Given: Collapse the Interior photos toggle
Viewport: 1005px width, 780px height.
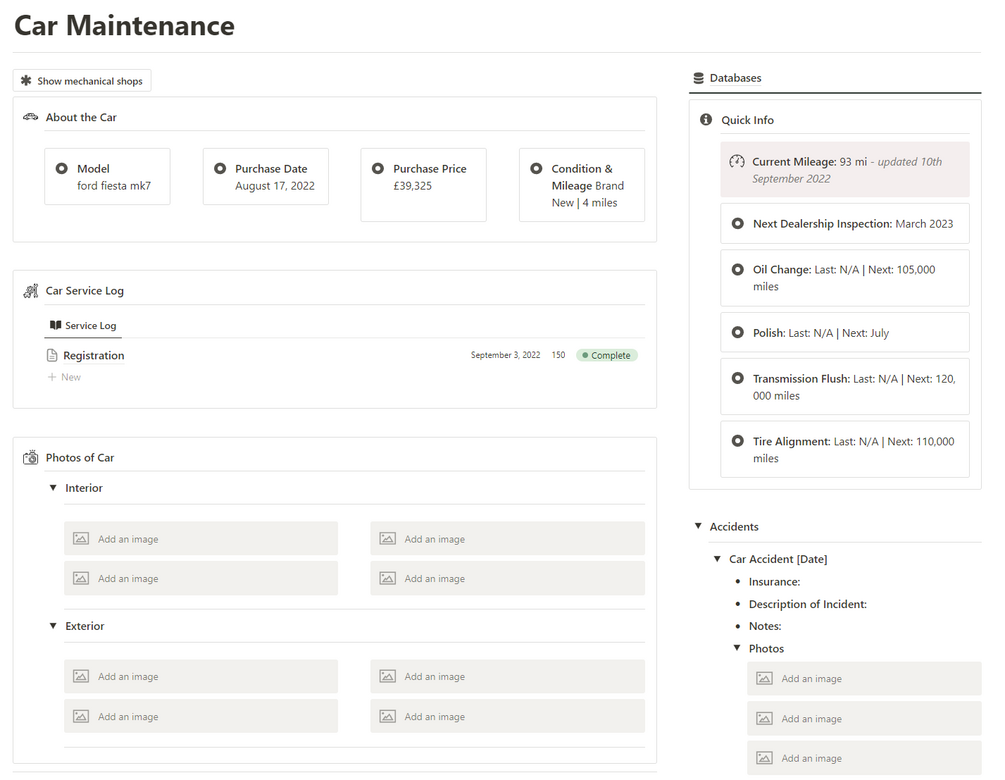Looking at the screenshot, I should [54, 488].
